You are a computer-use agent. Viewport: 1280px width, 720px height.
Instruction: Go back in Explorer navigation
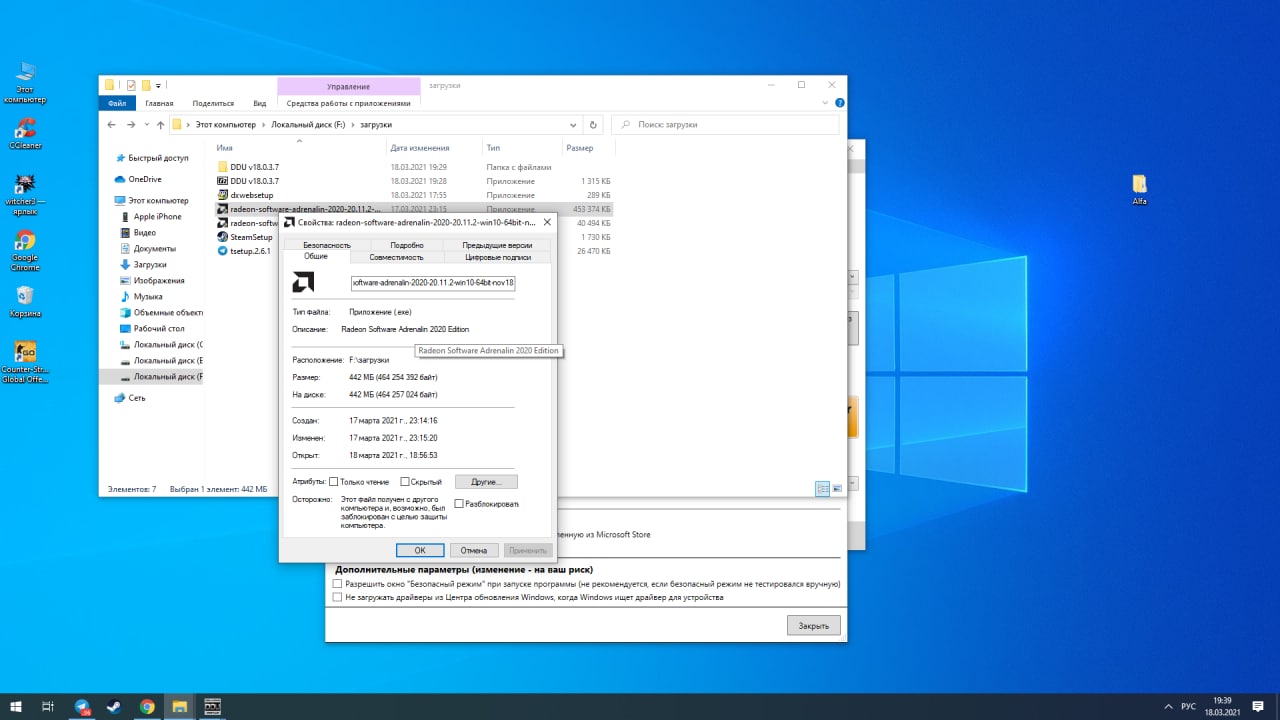click(112, 125)
